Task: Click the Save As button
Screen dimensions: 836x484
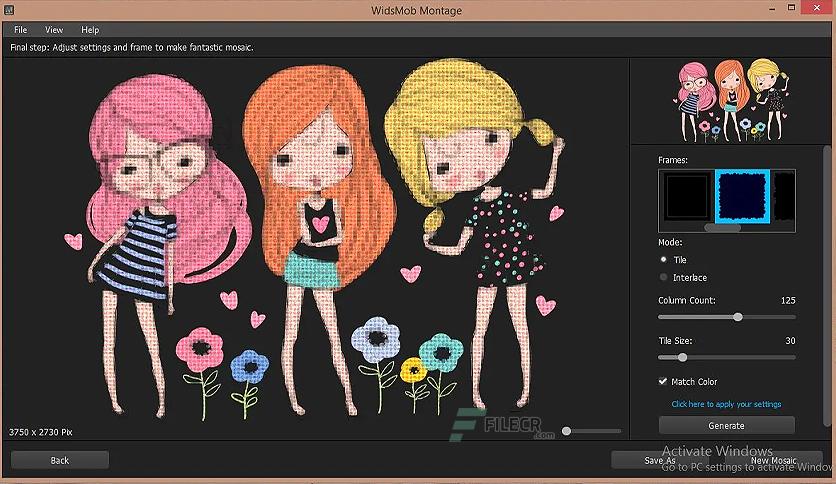Action: pos(660,460)
